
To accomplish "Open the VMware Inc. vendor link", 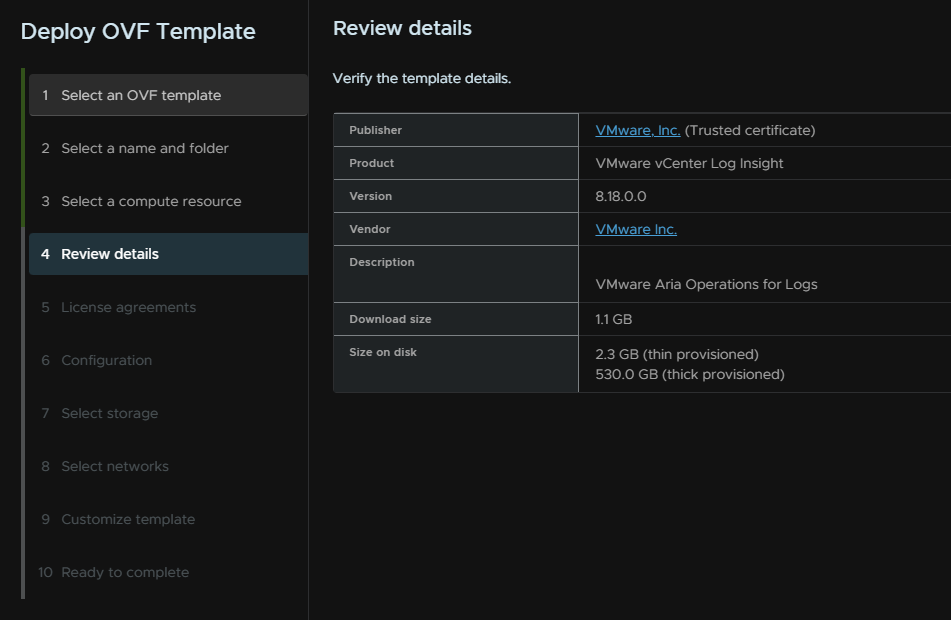I will click(x=636, y=229).
